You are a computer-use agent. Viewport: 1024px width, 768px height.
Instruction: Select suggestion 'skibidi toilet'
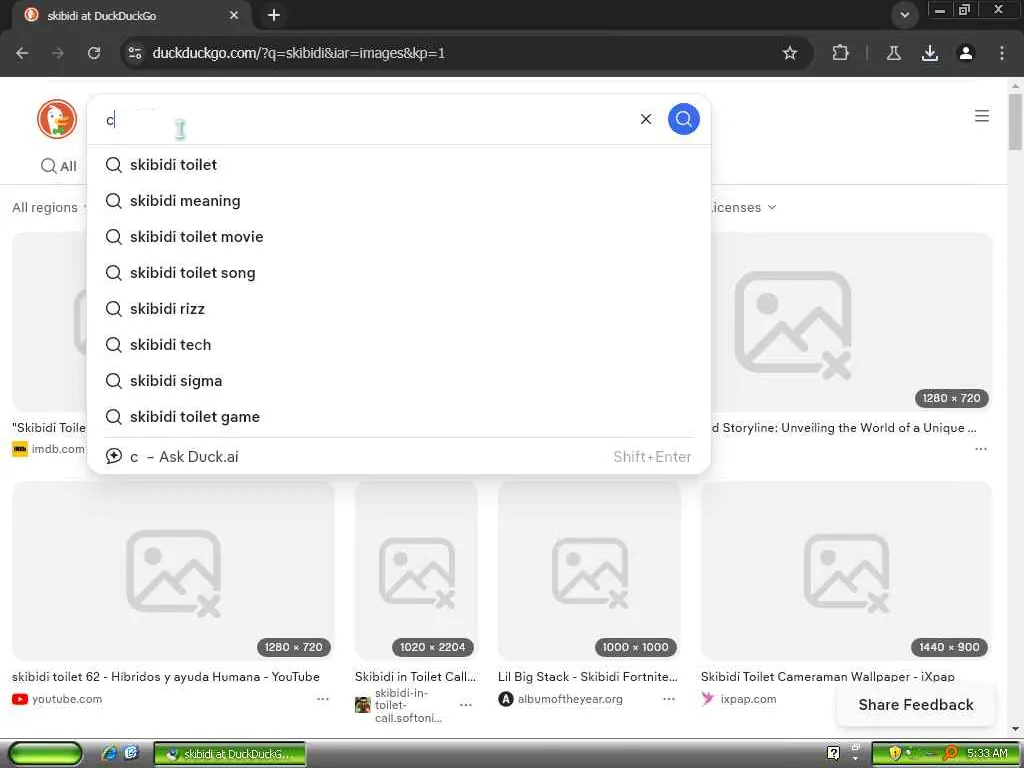pyautogui.click(x=398, y=165)
